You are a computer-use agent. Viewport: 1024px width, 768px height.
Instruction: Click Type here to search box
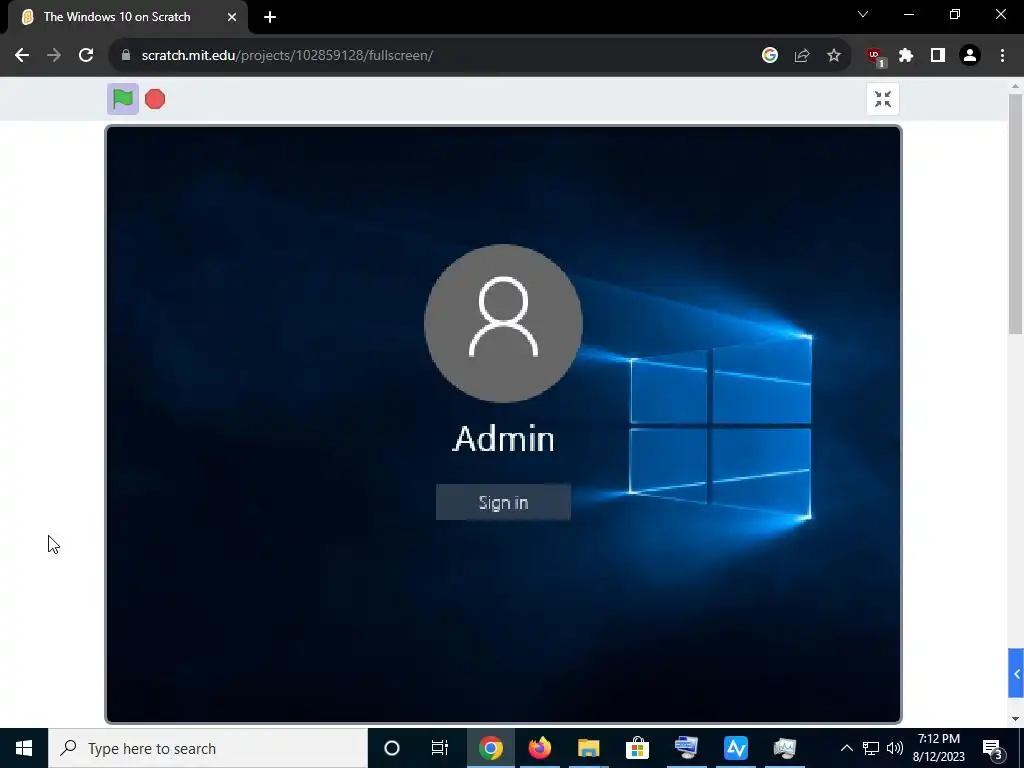coord(208,748)
